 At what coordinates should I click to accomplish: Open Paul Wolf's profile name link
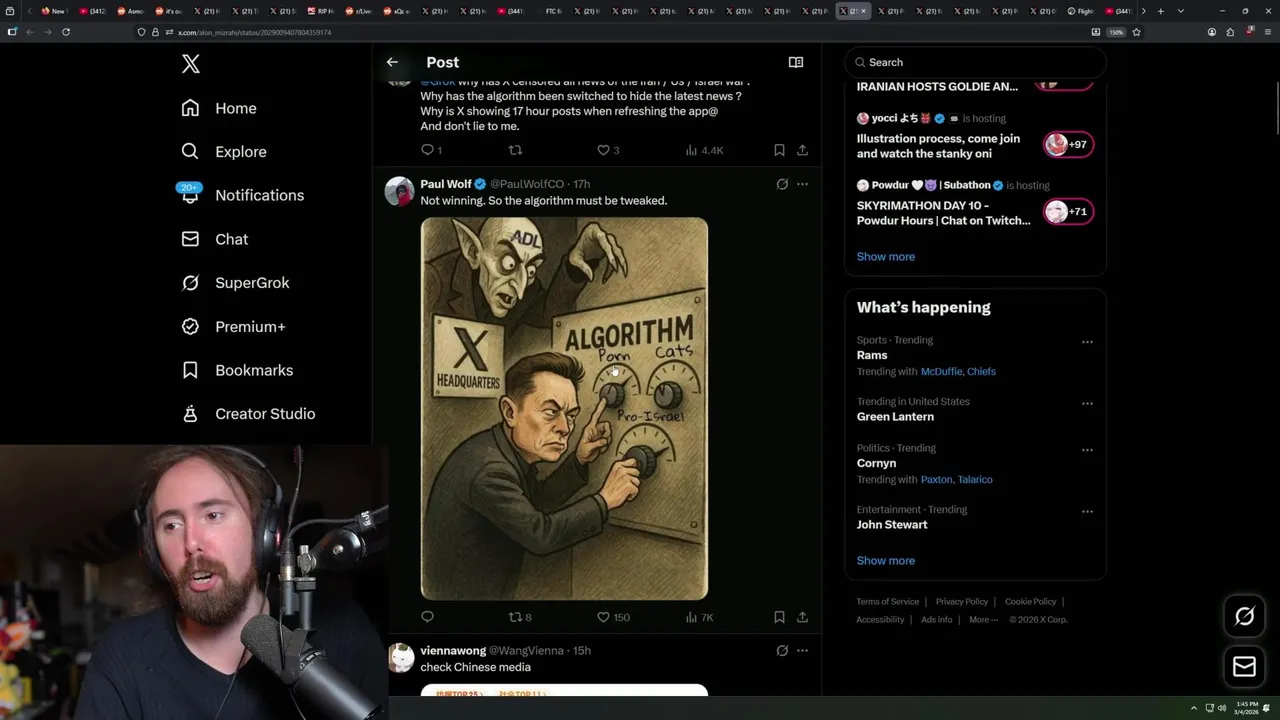click(446, 184)
